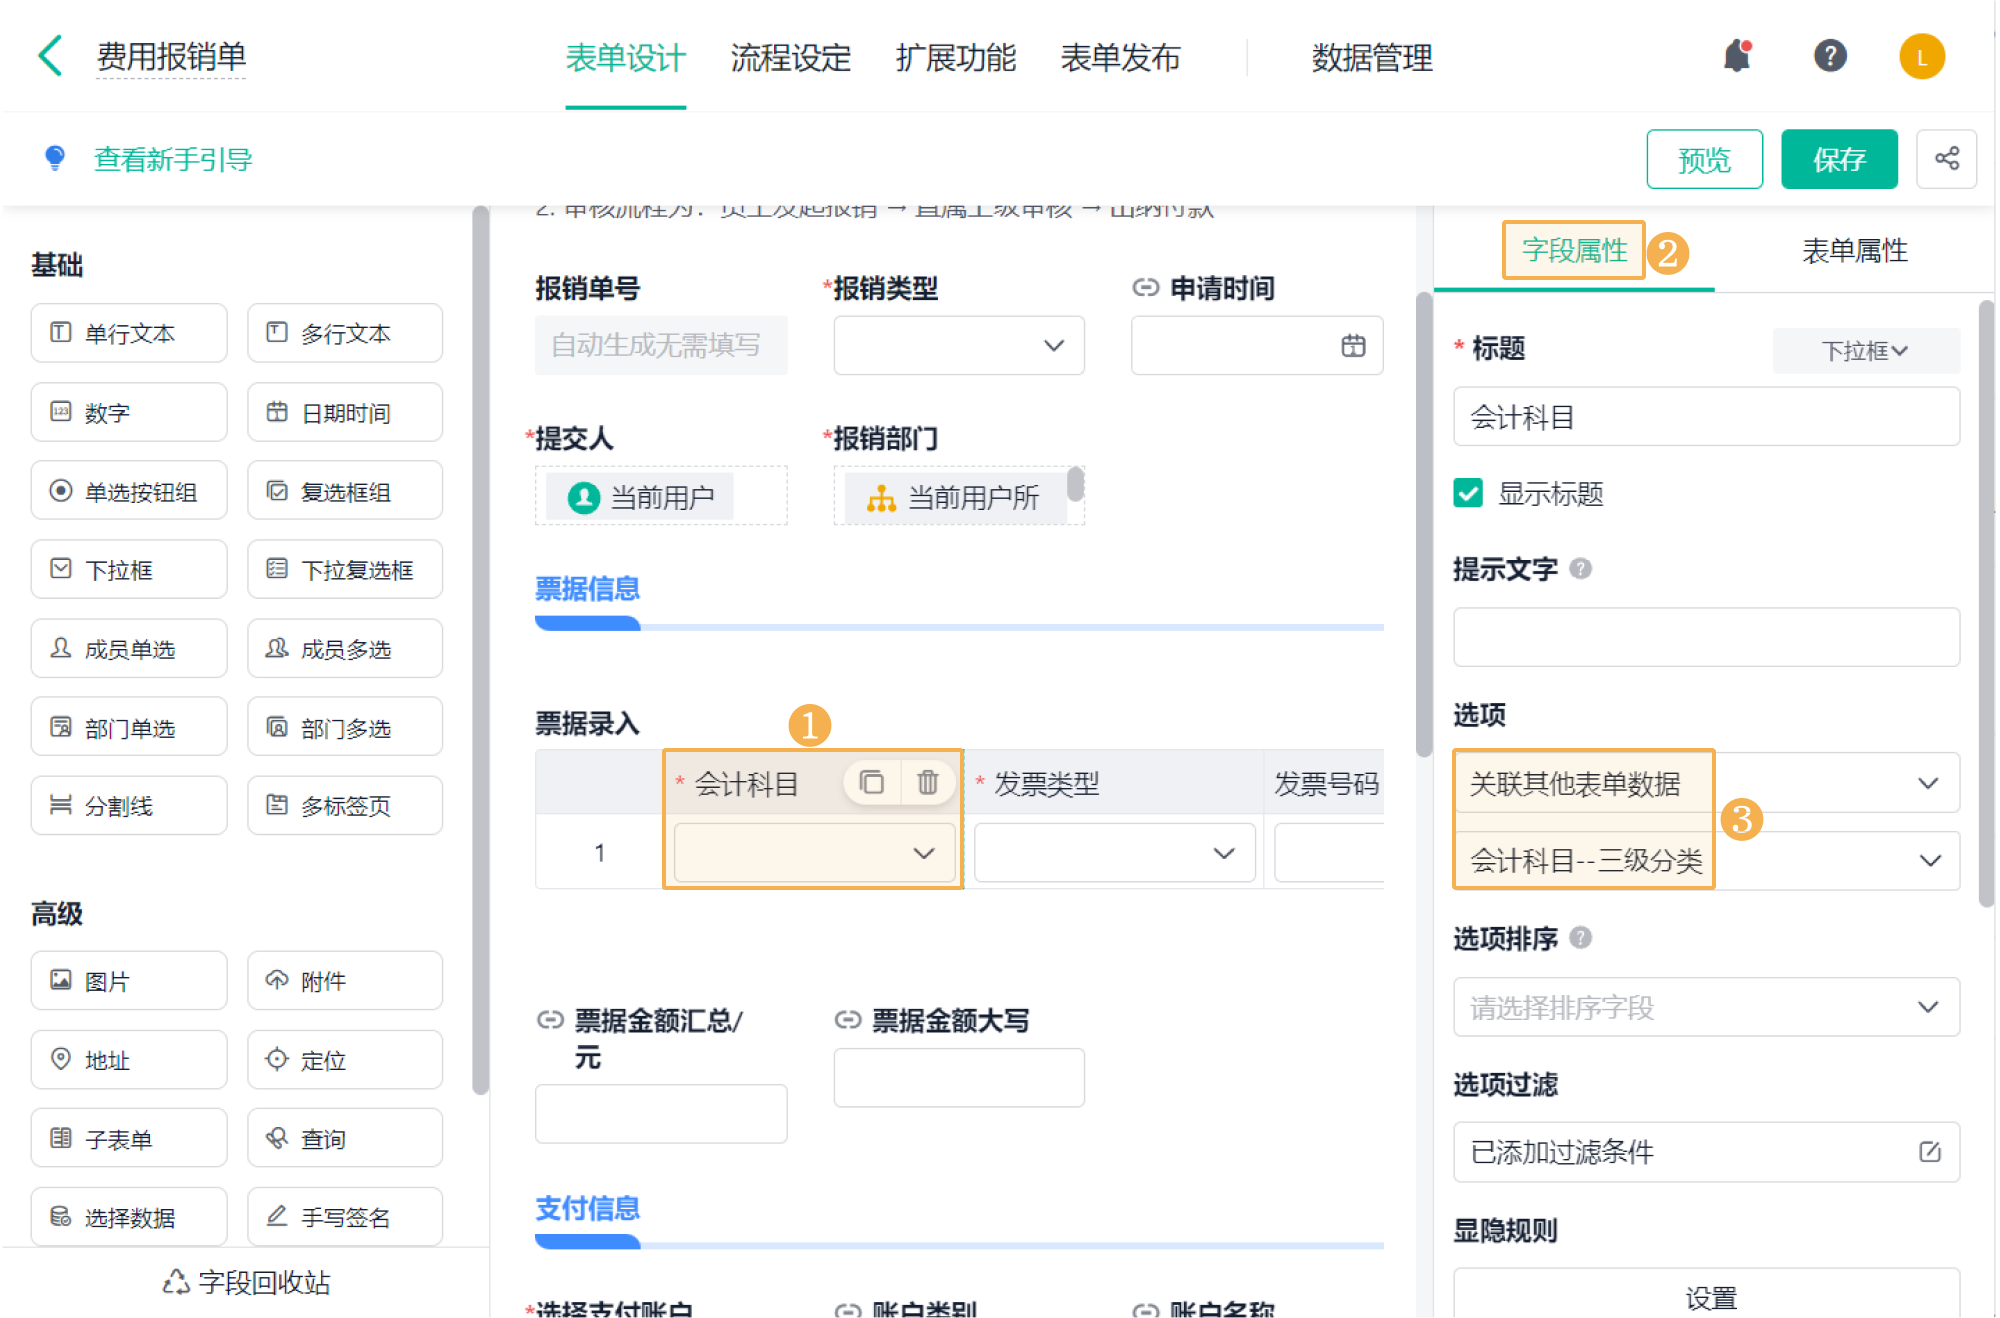2000x1318 pixels.
Task: Open the help question mark icon
Action: pos(1830,56)
